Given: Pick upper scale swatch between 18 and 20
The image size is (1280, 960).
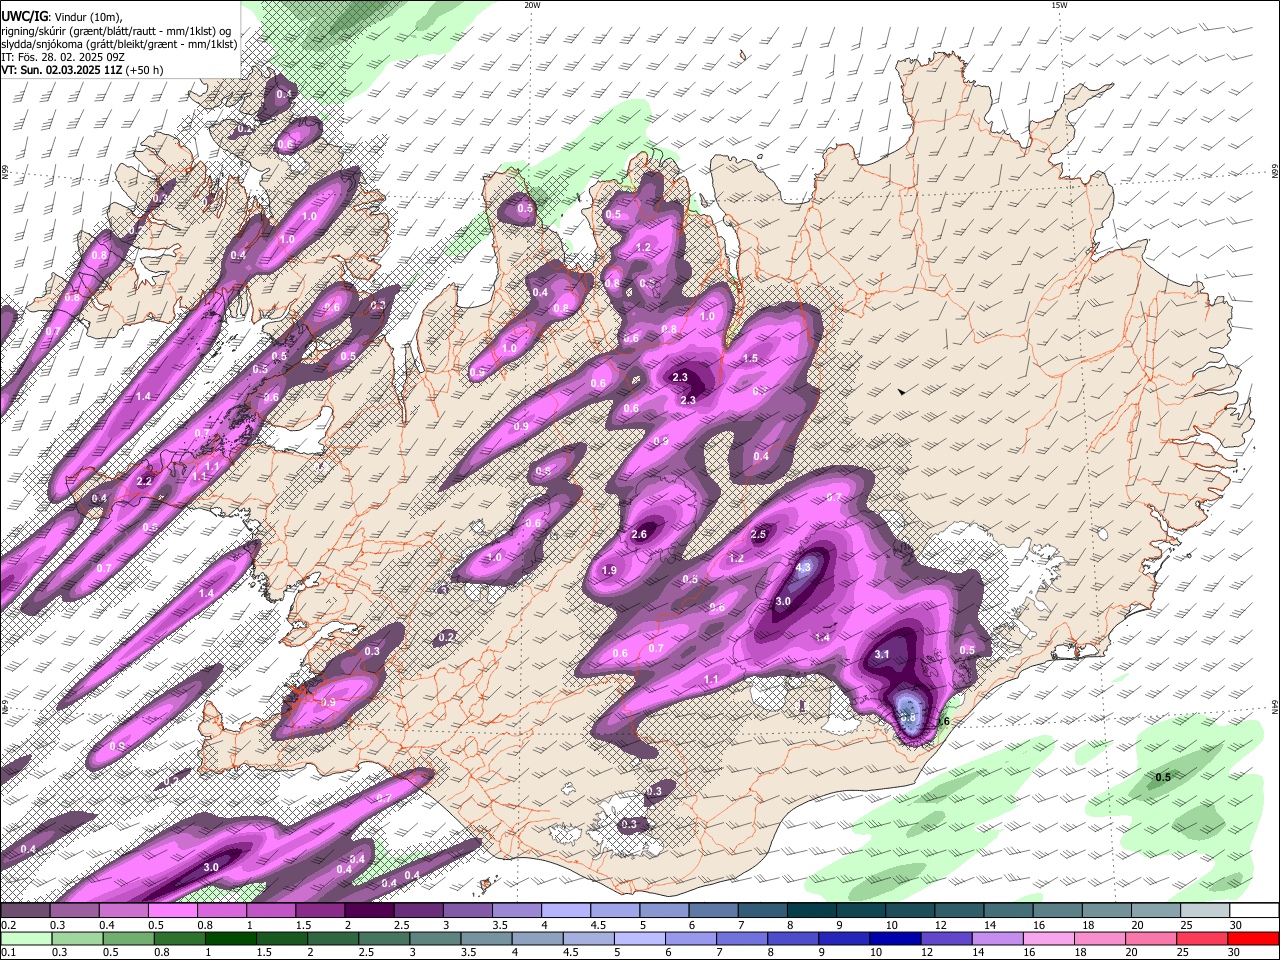Looking at the screenshot, I should pyautogui.click(x=1107, y=910).
